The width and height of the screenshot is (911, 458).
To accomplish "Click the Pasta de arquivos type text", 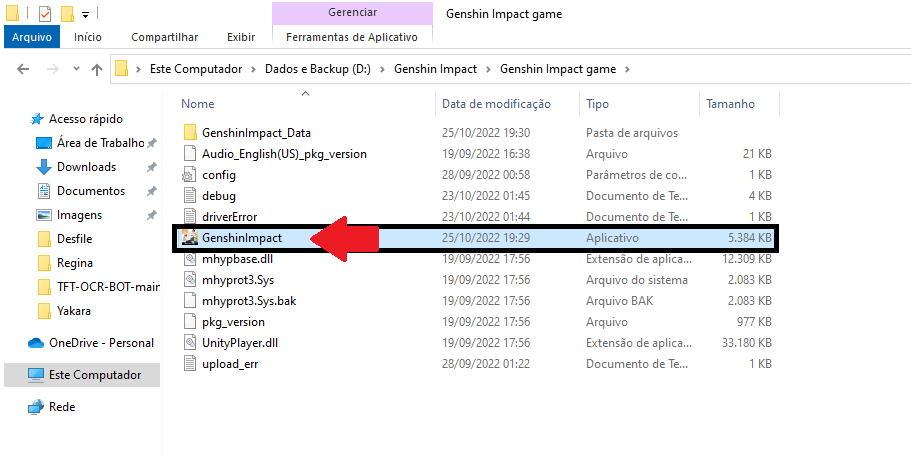I will click(632, 133).
